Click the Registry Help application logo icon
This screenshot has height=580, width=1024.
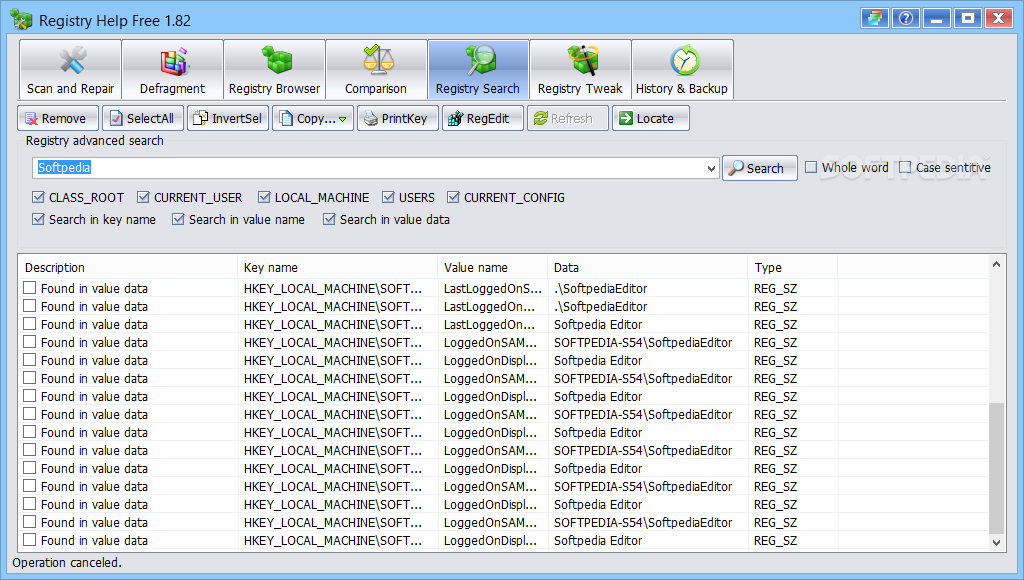point(21,20)
